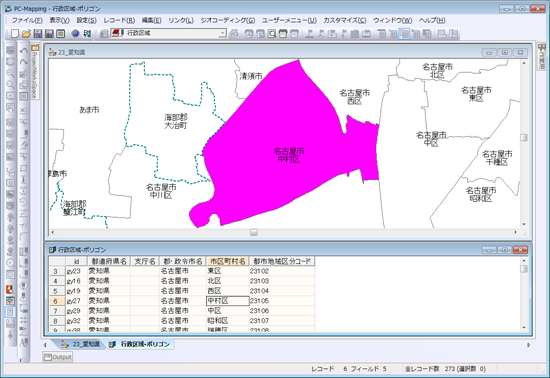550x378 pixels.
Task: Click the first floppy disk save icon
Action: (38, 34)
